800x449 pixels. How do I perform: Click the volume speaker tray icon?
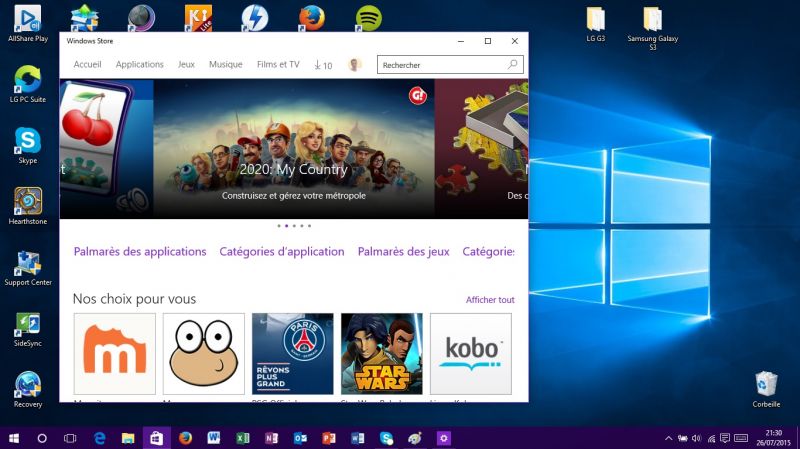[x=696, y=438]
